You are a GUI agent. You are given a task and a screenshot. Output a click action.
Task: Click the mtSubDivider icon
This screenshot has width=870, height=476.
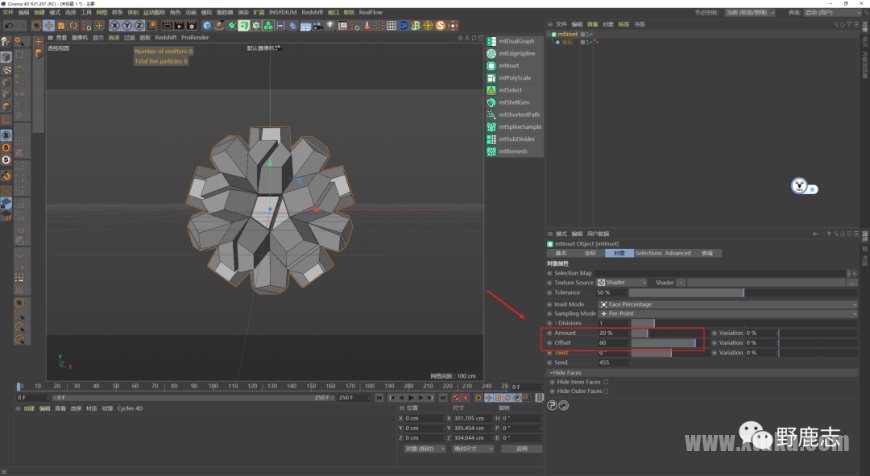(x=492, y=139)
